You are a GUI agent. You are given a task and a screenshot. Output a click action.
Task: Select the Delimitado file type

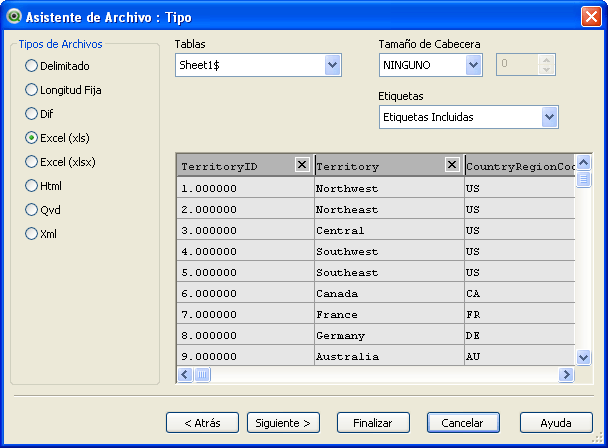pos(57,66)
